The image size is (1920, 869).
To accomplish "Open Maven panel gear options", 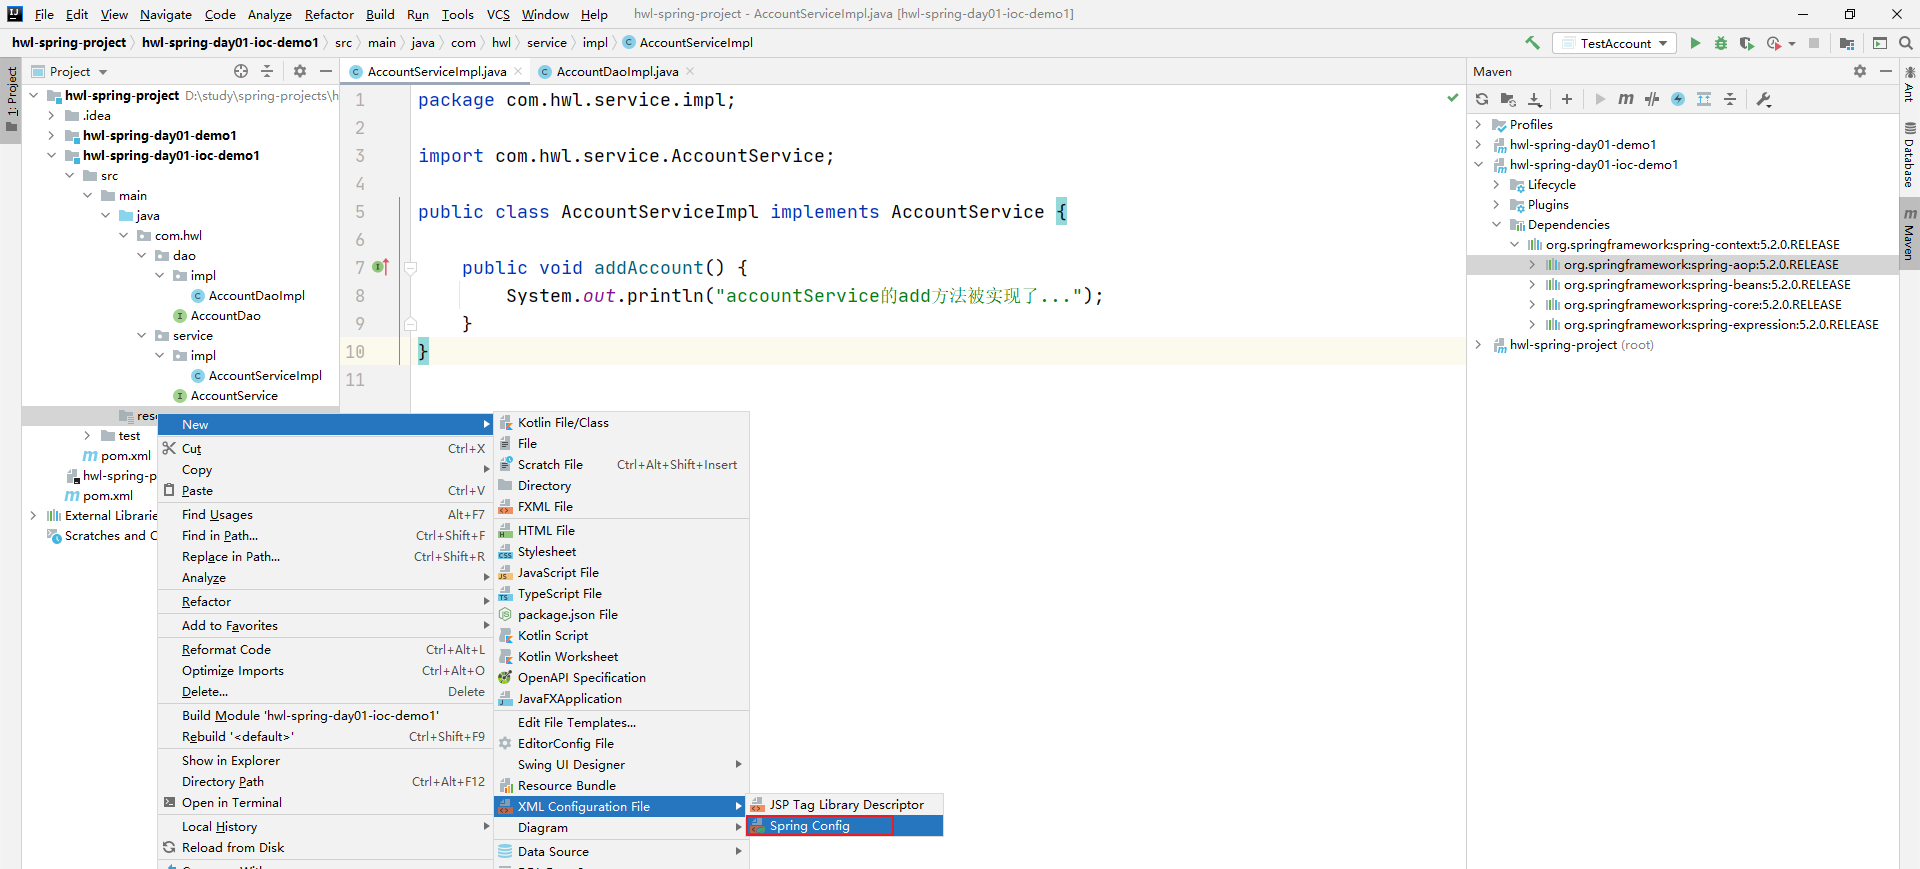I will click(x=1860, y=71).
